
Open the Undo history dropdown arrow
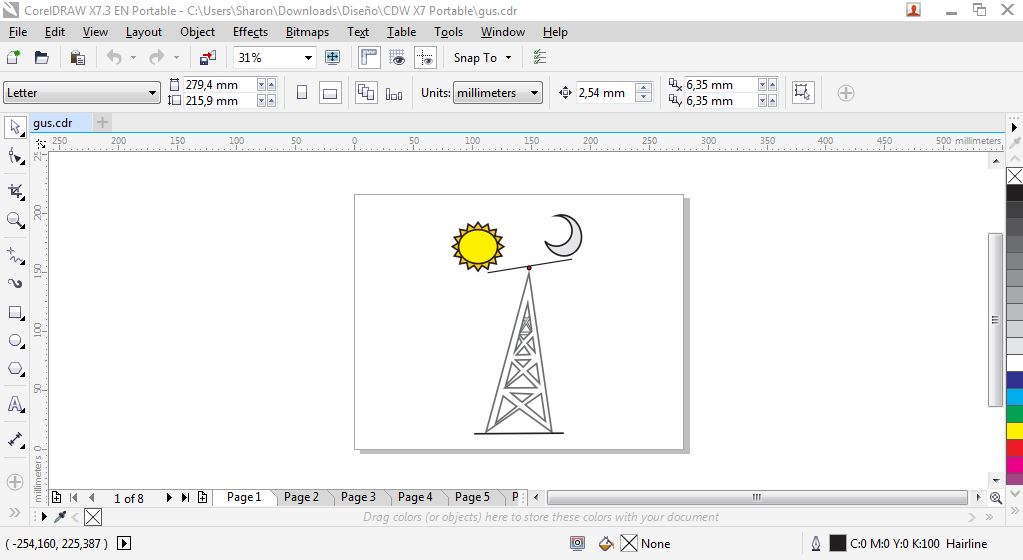click(133, 57)
